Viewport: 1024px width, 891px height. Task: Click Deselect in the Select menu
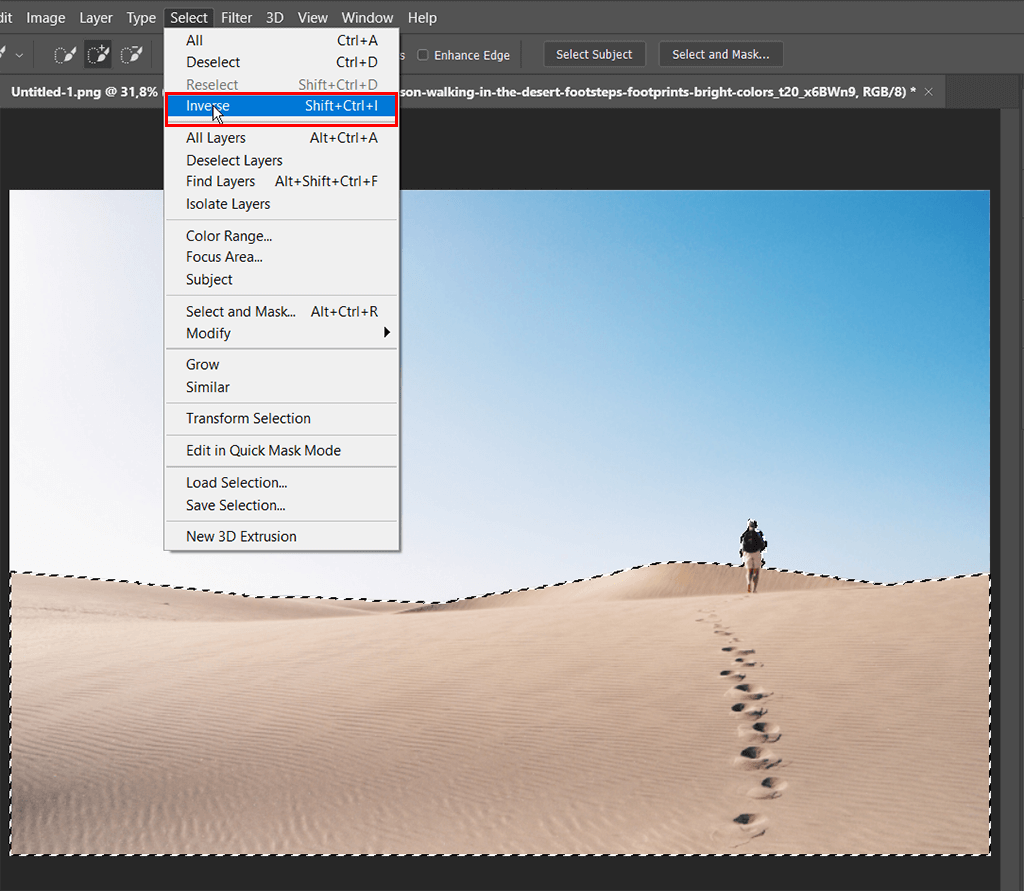213,62
